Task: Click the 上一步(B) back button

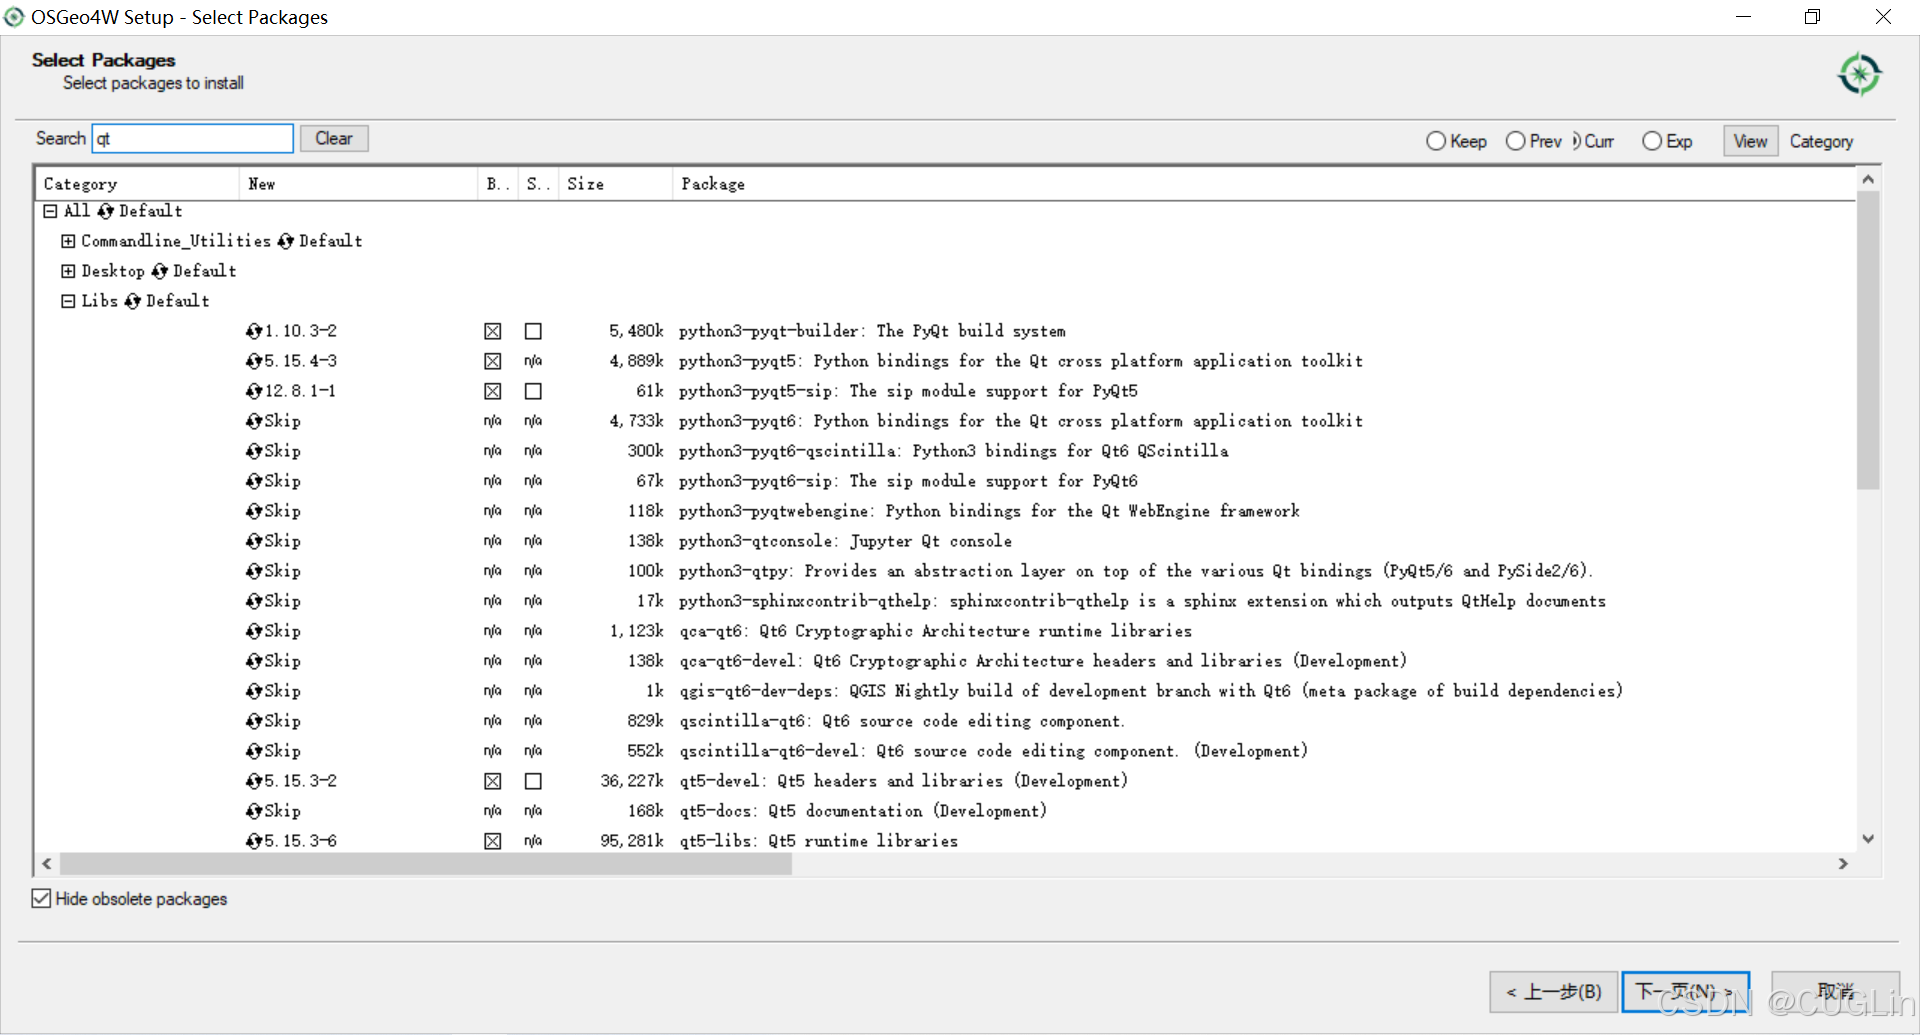Action: 1553,992
